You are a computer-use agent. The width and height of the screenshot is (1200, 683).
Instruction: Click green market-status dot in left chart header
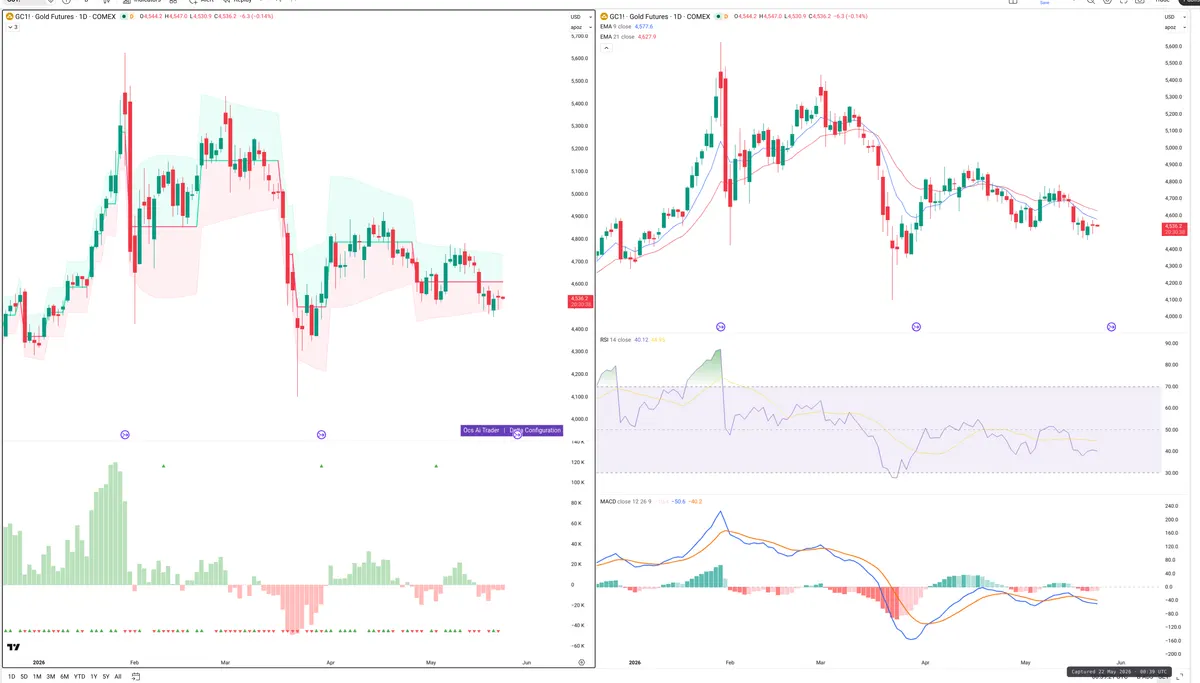click(x=124, y=17)
